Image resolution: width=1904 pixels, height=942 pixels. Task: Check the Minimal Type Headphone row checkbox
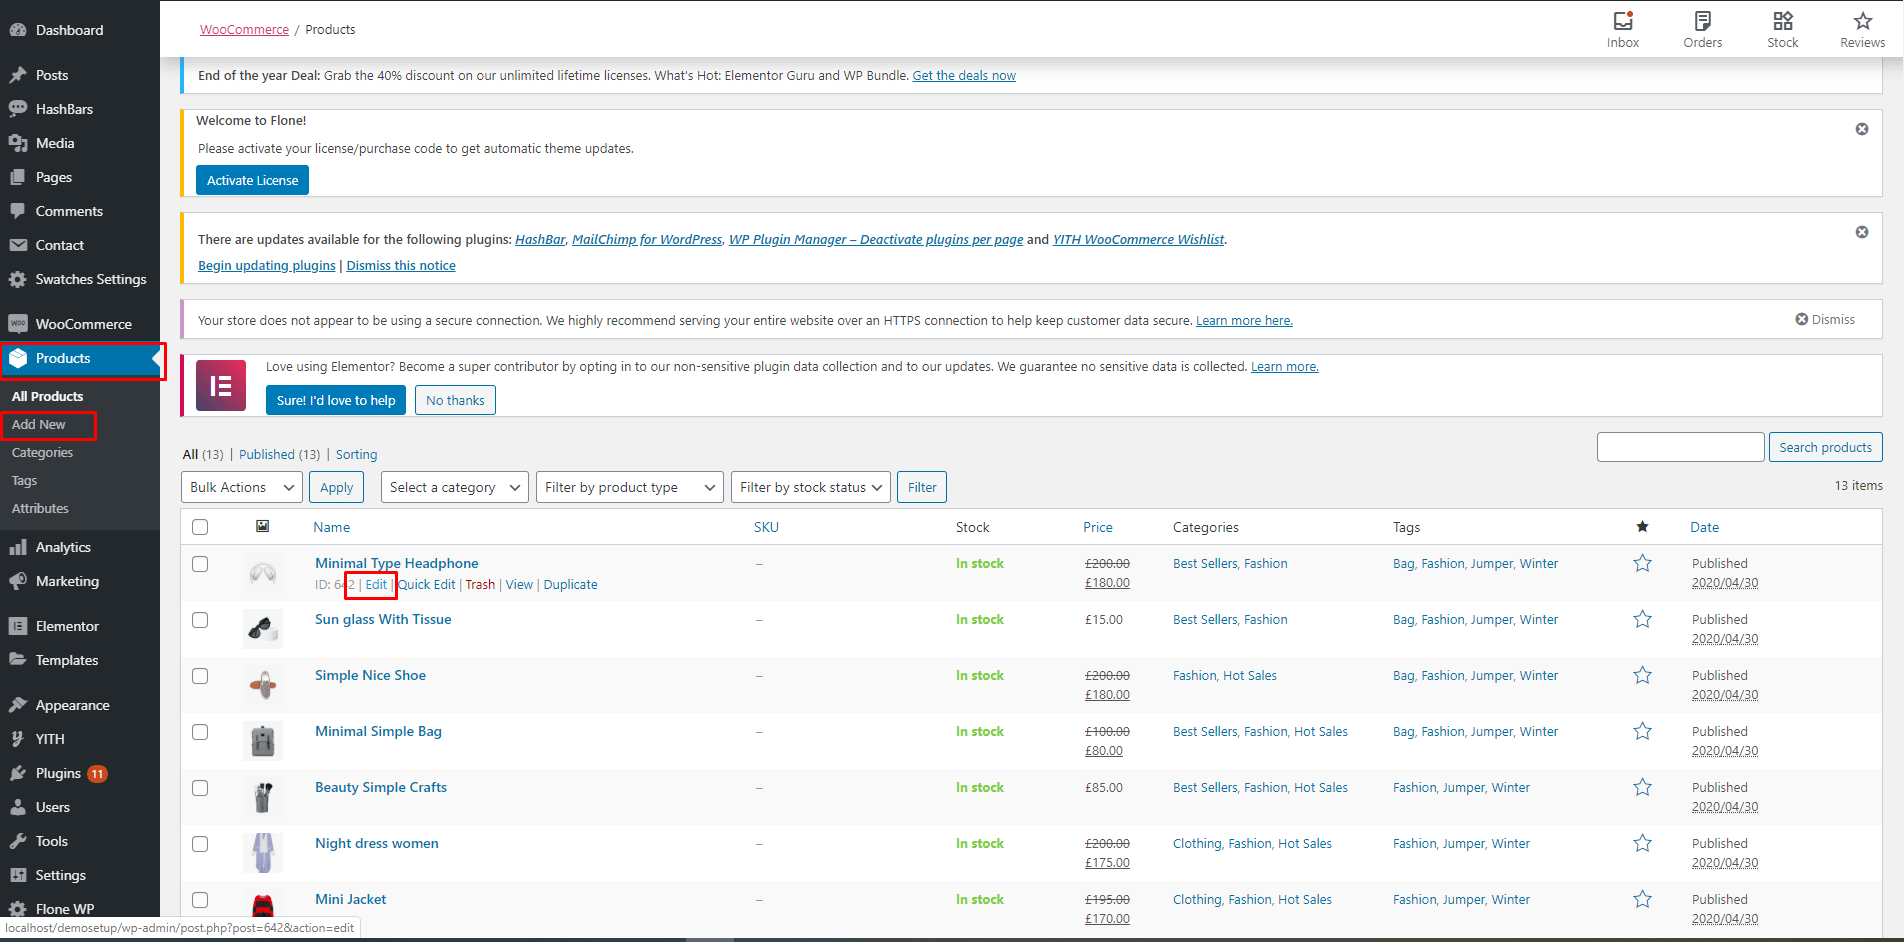click(x=200, y=564)
